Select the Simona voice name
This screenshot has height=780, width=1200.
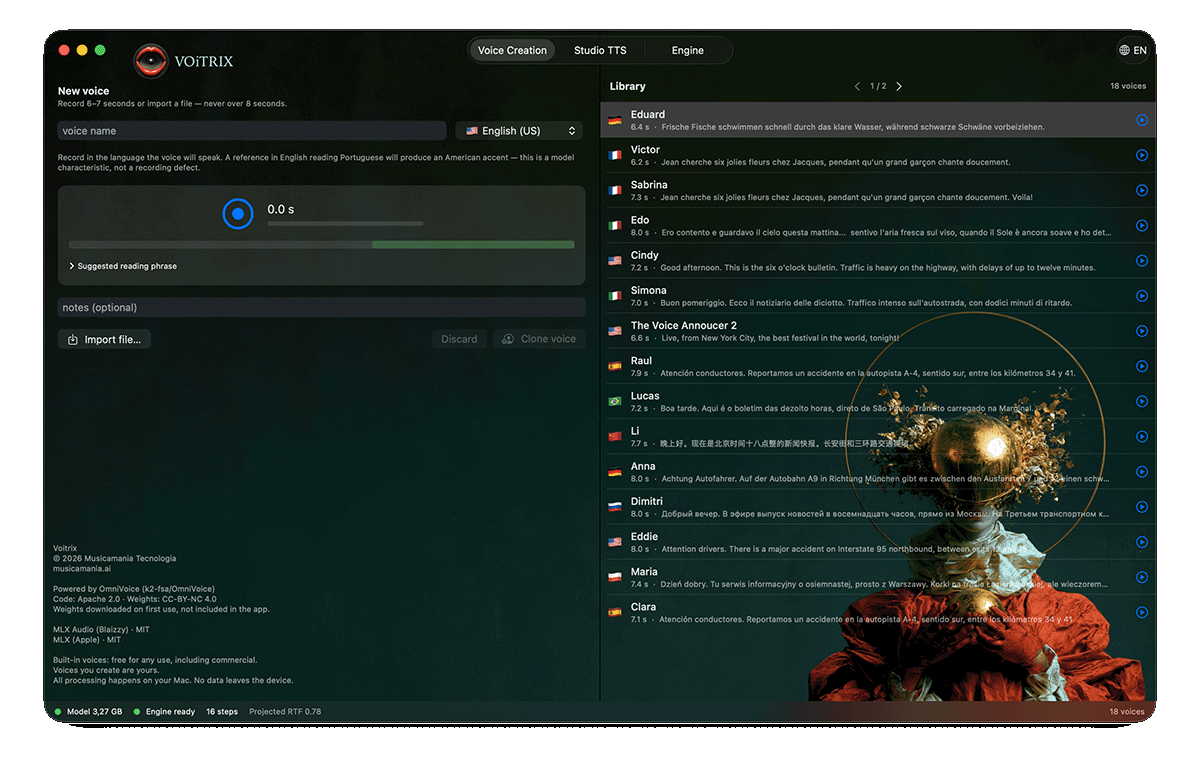[649, 290]
